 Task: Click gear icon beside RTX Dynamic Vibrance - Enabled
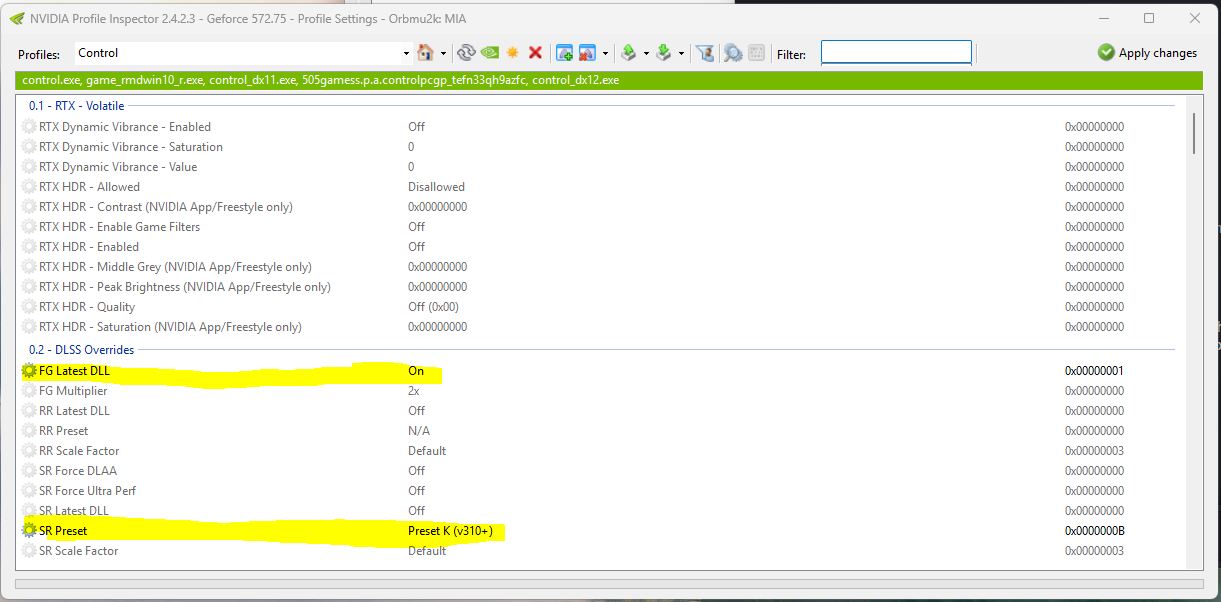tap(29, 127)
